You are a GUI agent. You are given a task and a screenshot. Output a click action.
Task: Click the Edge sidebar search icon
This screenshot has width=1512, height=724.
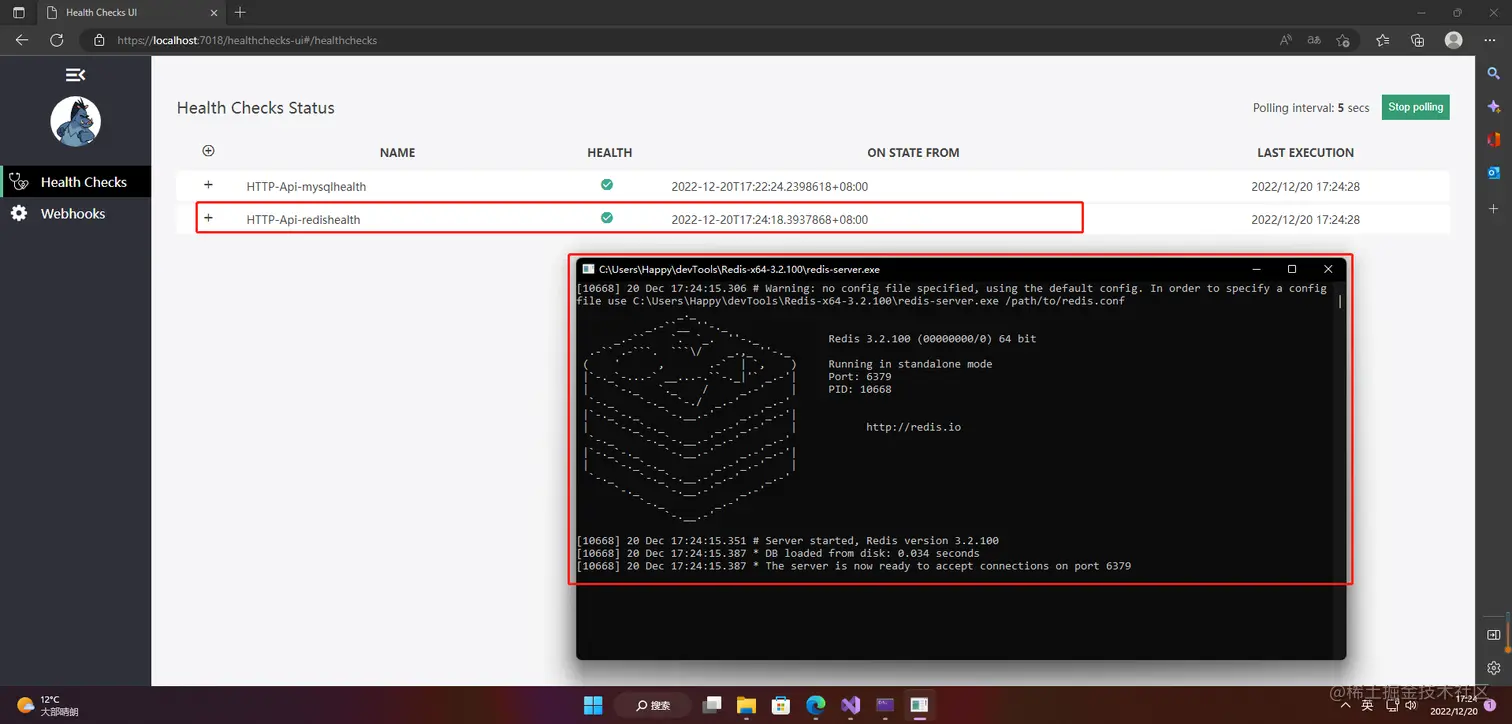pyautogui.click(x=1494, y=74)
